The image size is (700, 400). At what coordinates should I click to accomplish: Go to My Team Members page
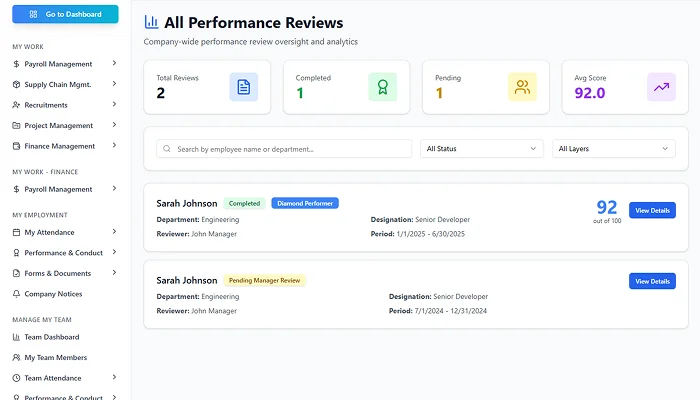coord(55,357)
